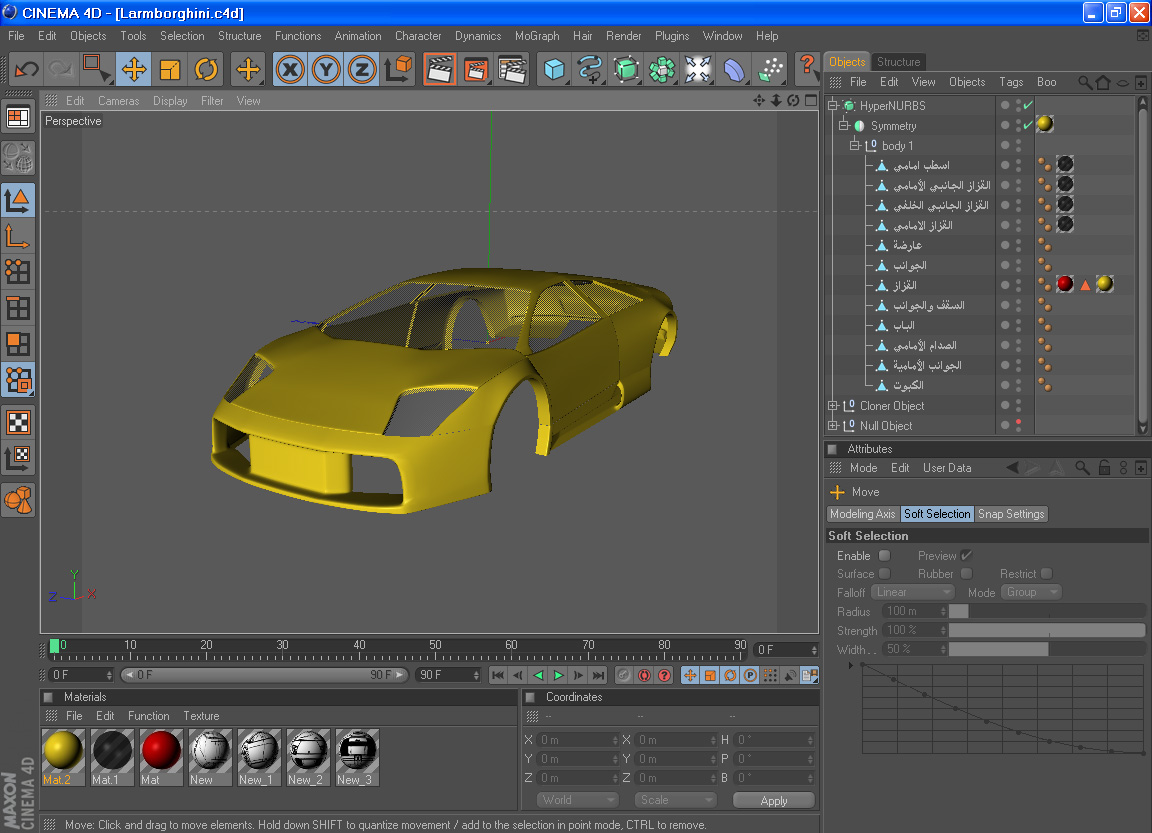Switch to the Structure tab
The image size is (1152, 833).
[899, 62]
